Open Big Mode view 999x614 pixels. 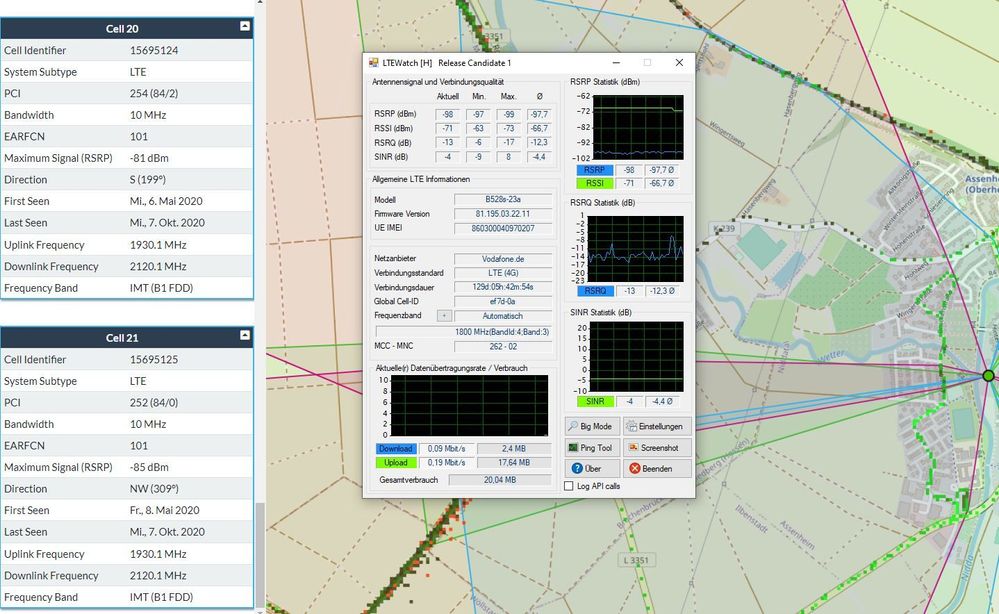pos(593,426)
